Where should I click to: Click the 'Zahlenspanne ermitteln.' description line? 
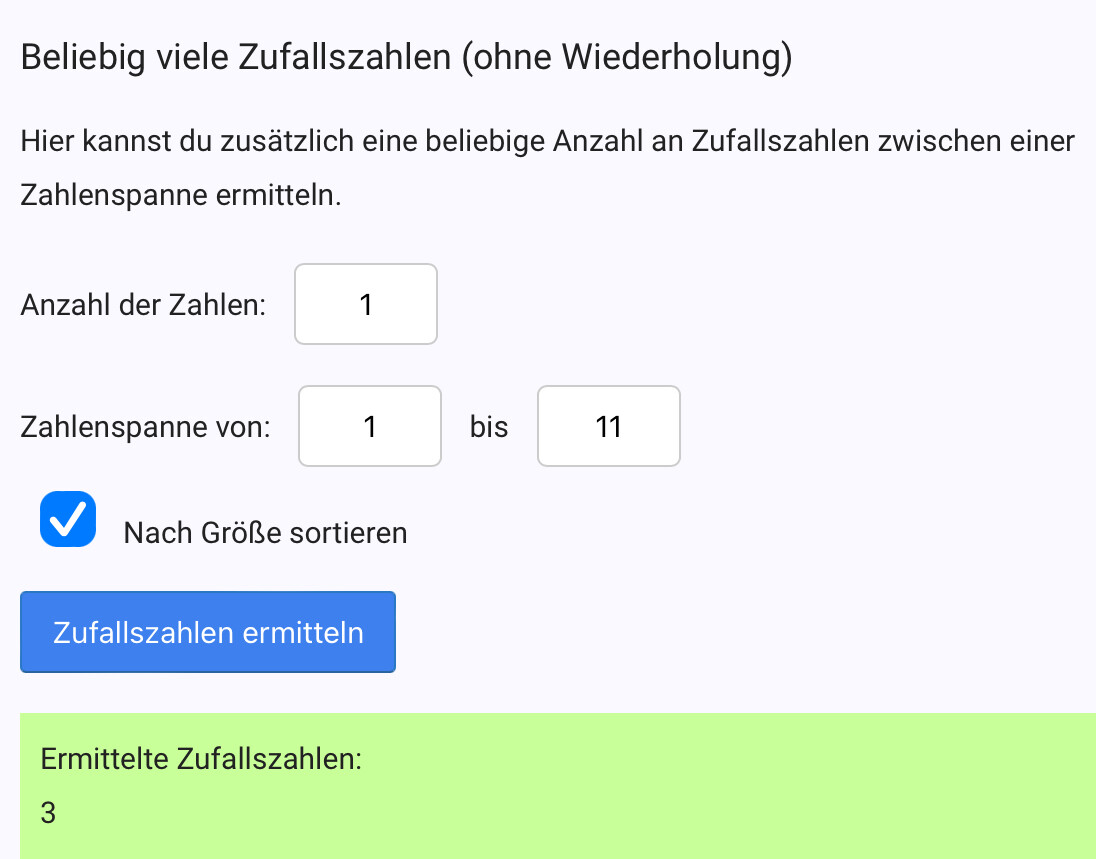coord(181,195)
